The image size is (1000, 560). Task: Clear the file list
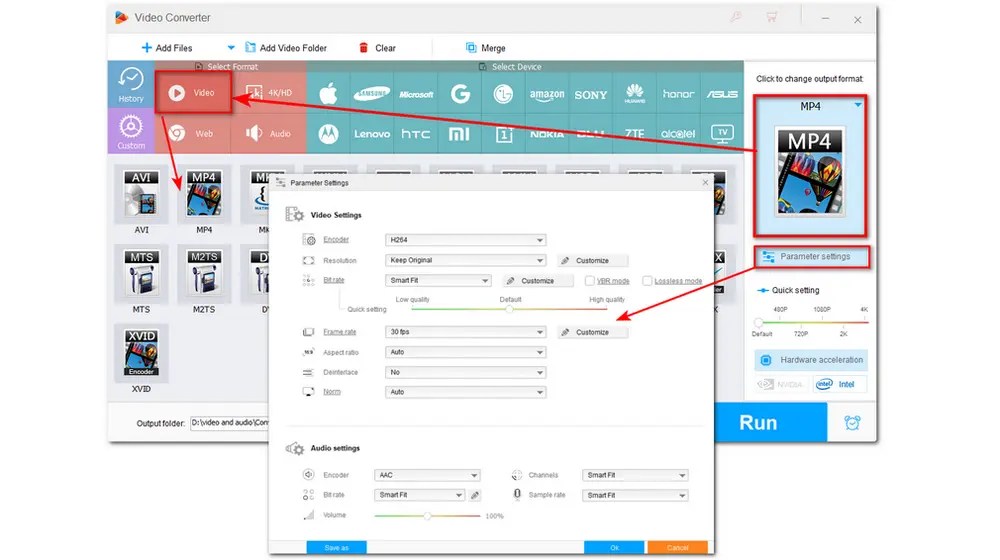(x=377, y=48)
